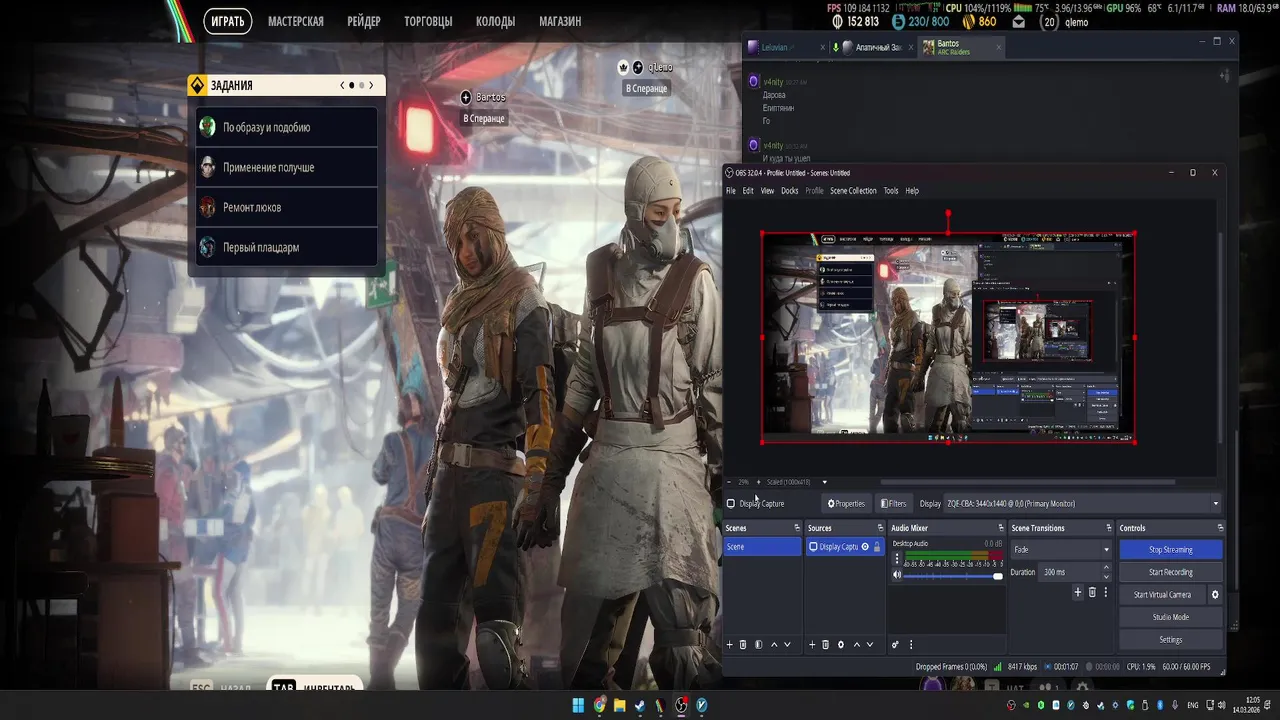Open the transition properties three-dot menu
The height and width of the screenshot is (720, 1280).
click(1105, 592)
